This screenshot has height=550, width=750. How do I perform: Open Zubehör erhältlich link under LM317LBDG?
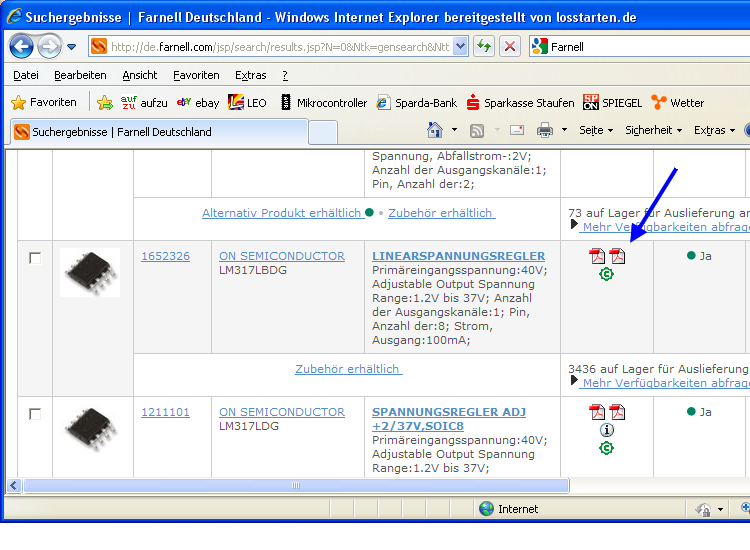349,369
